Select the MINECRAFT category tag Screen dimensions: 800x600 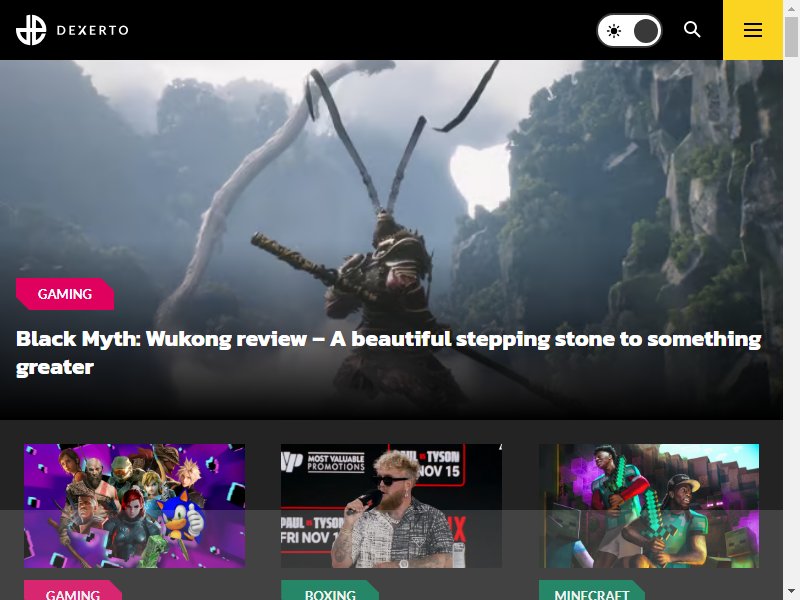pyautogui.click(x=592, y=590)
